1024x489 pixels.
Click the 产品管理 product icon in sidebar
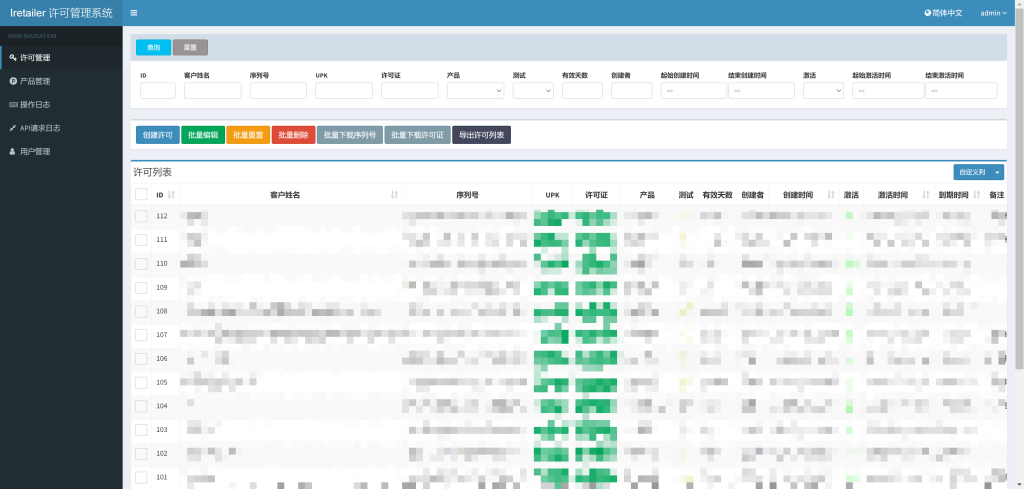[x=12, y=81]
